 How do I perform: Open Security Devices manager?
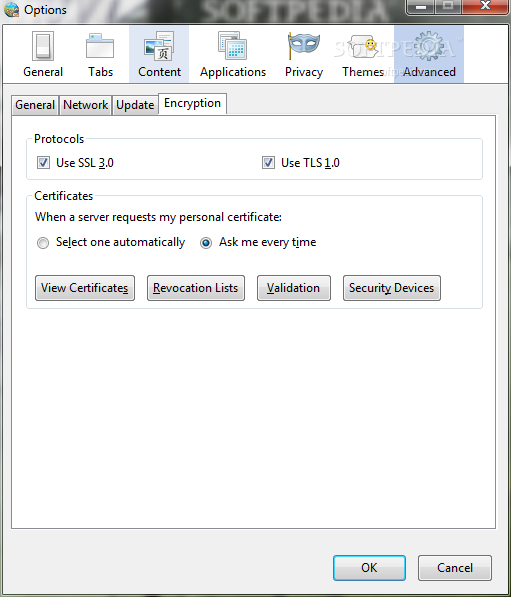pyautogui.click(x=392, y=288)
